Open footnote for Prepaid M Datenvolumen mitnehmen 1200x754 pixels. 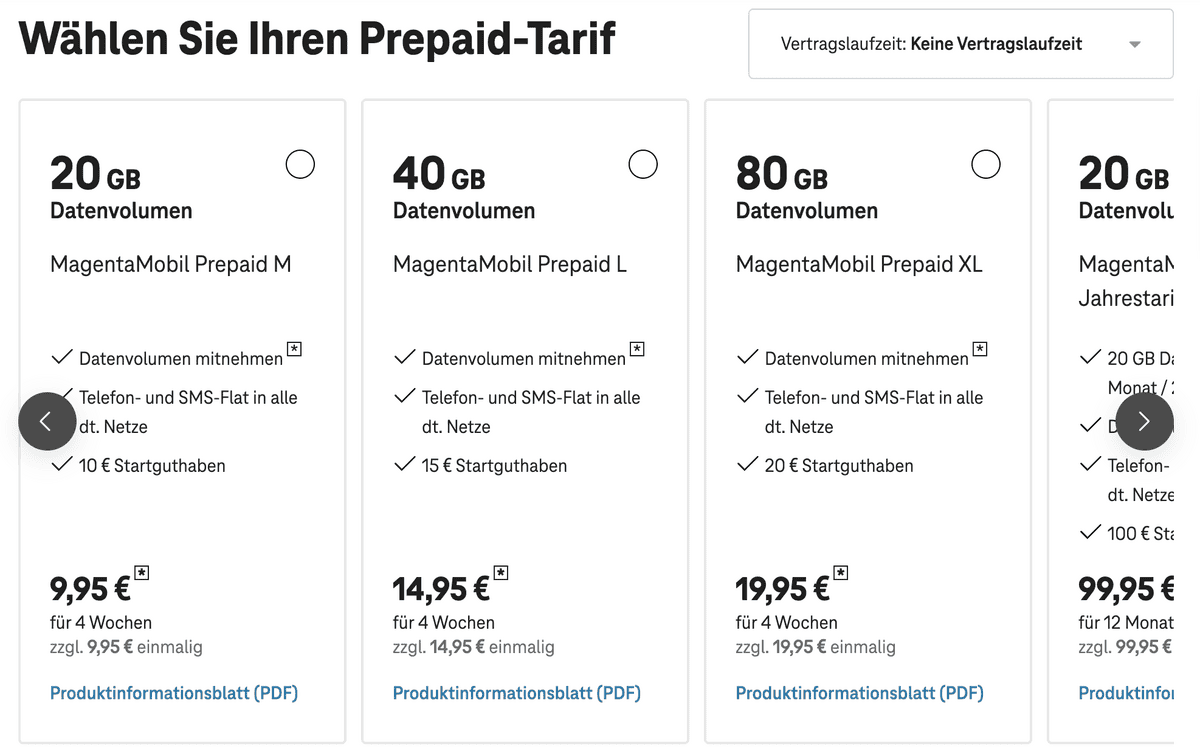[294, 349]
